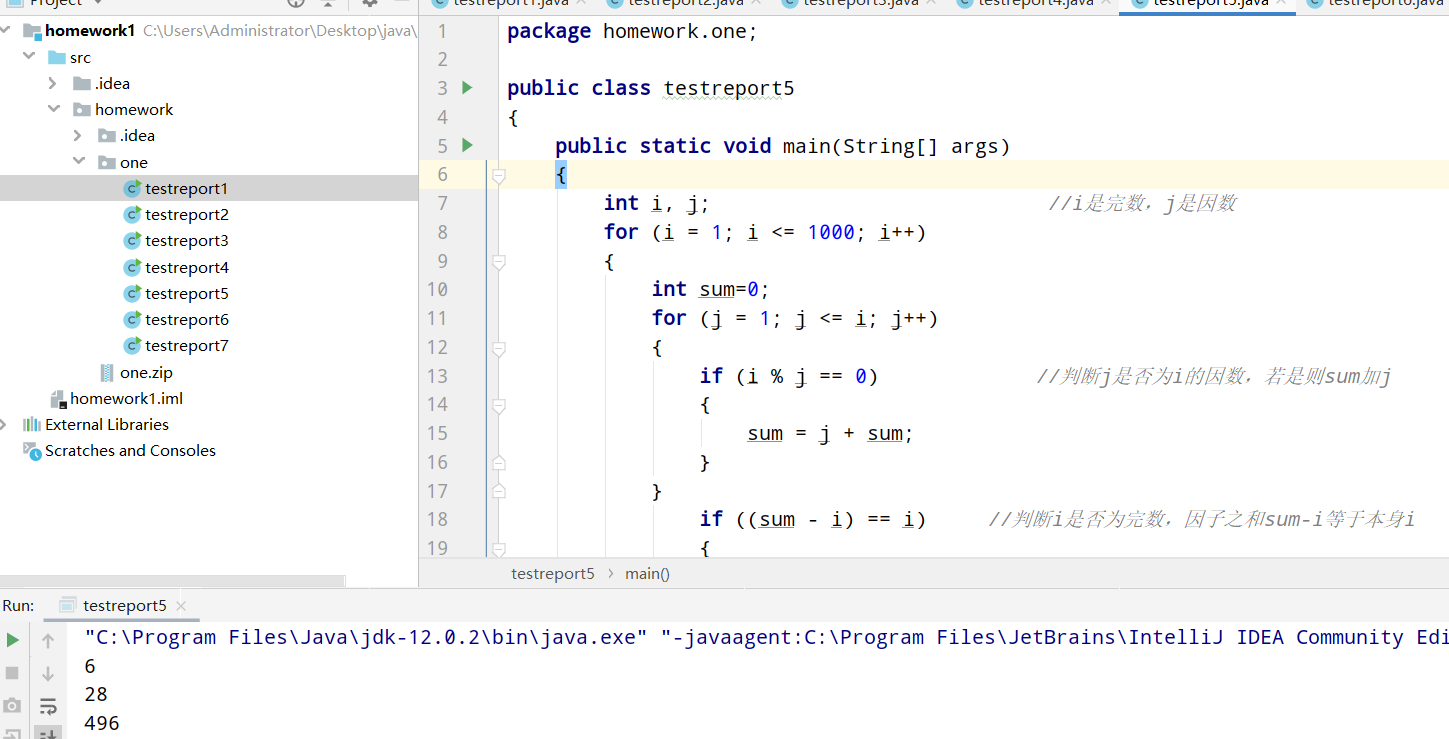Click the homework1 module icon
Screen dimensions: 1449x739
[x=32, y=31]
